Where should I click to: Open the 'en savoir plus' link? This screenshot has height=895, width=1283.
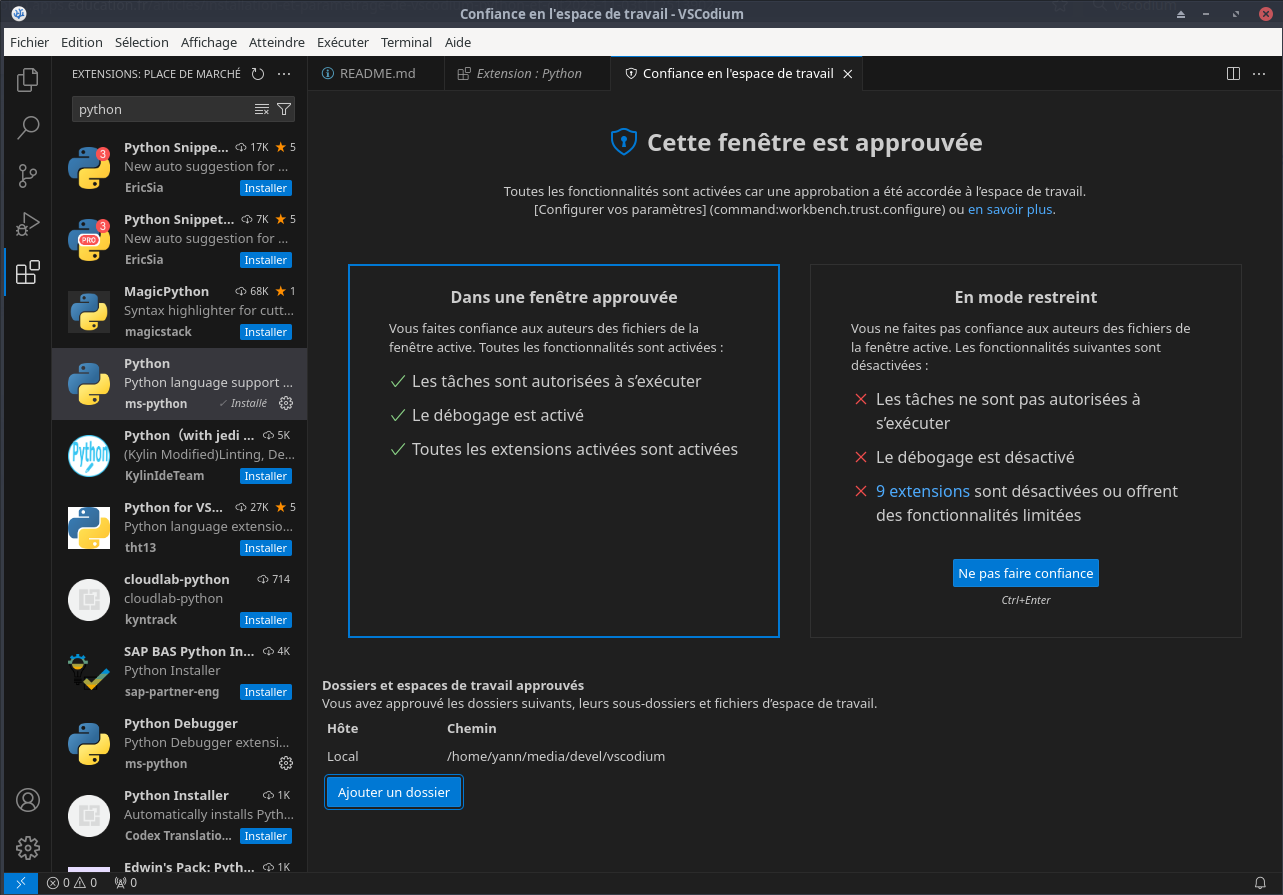pos(1010,210)
